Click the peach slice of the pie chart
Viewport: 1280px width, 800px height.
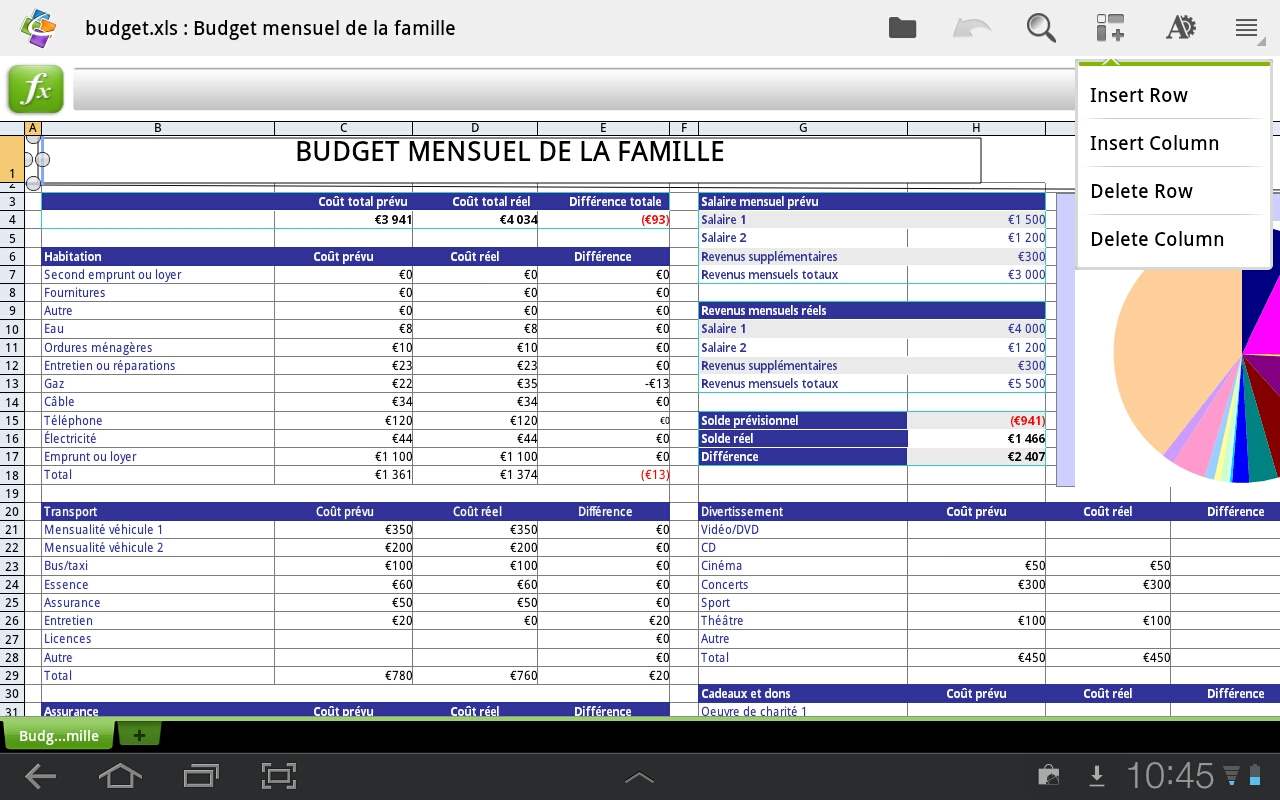[1175, 350]
